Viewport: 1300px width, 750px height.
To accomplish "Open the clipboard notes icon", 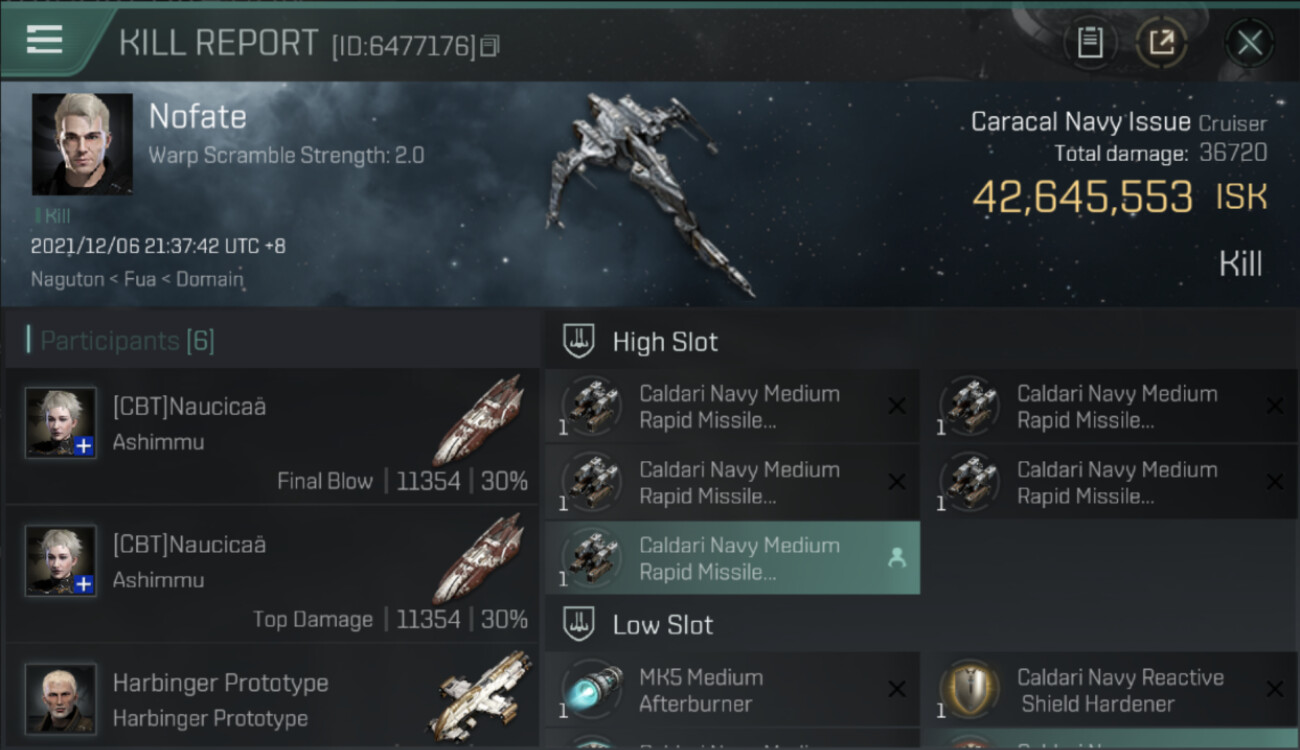I will pos(1090,43).
